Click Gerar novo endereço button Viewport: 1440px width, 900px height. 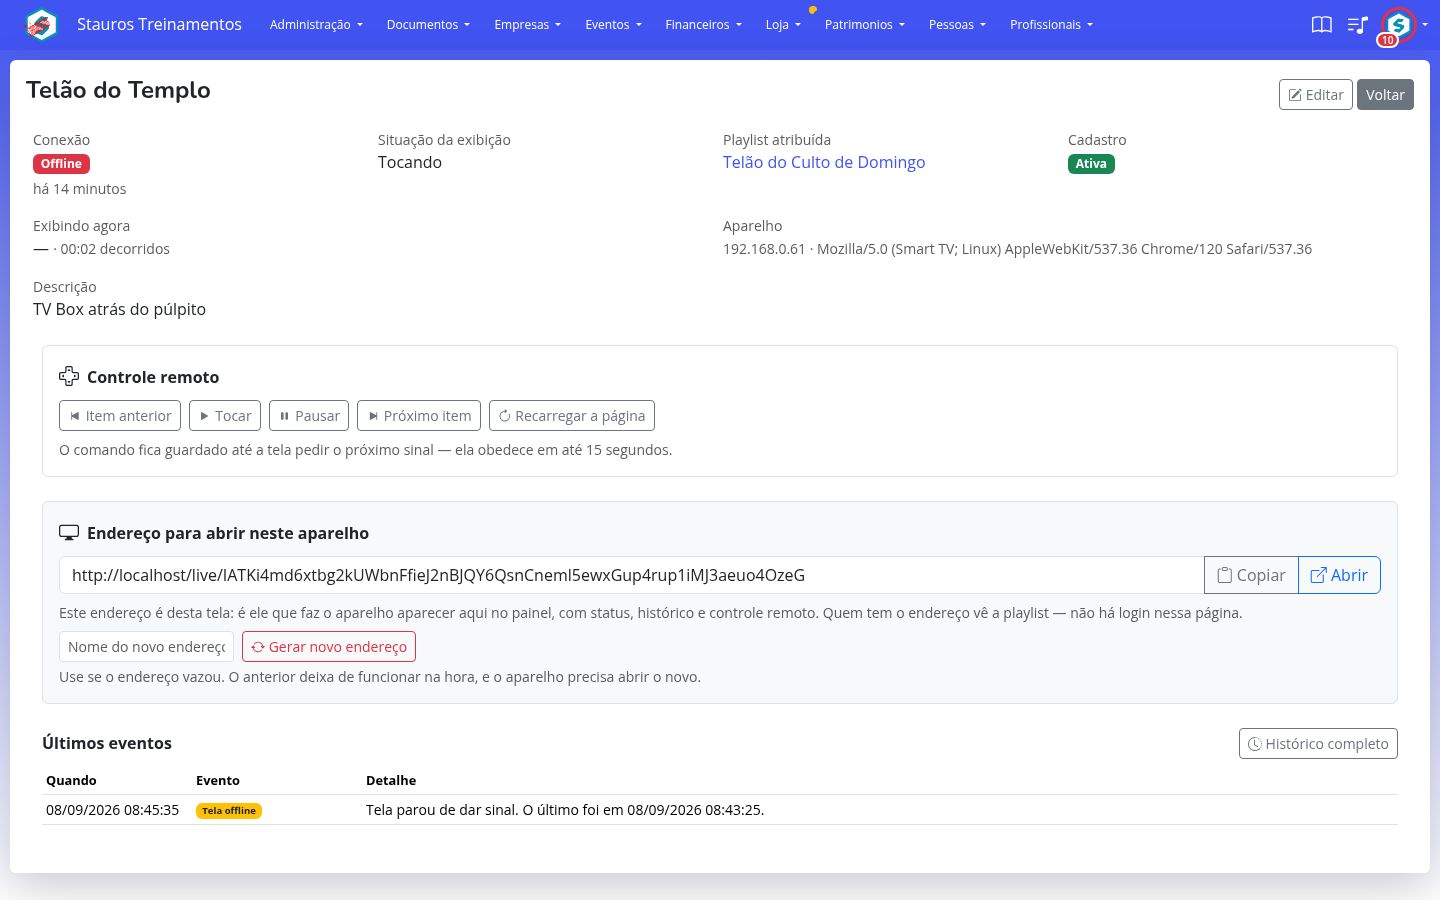point(329,647)
